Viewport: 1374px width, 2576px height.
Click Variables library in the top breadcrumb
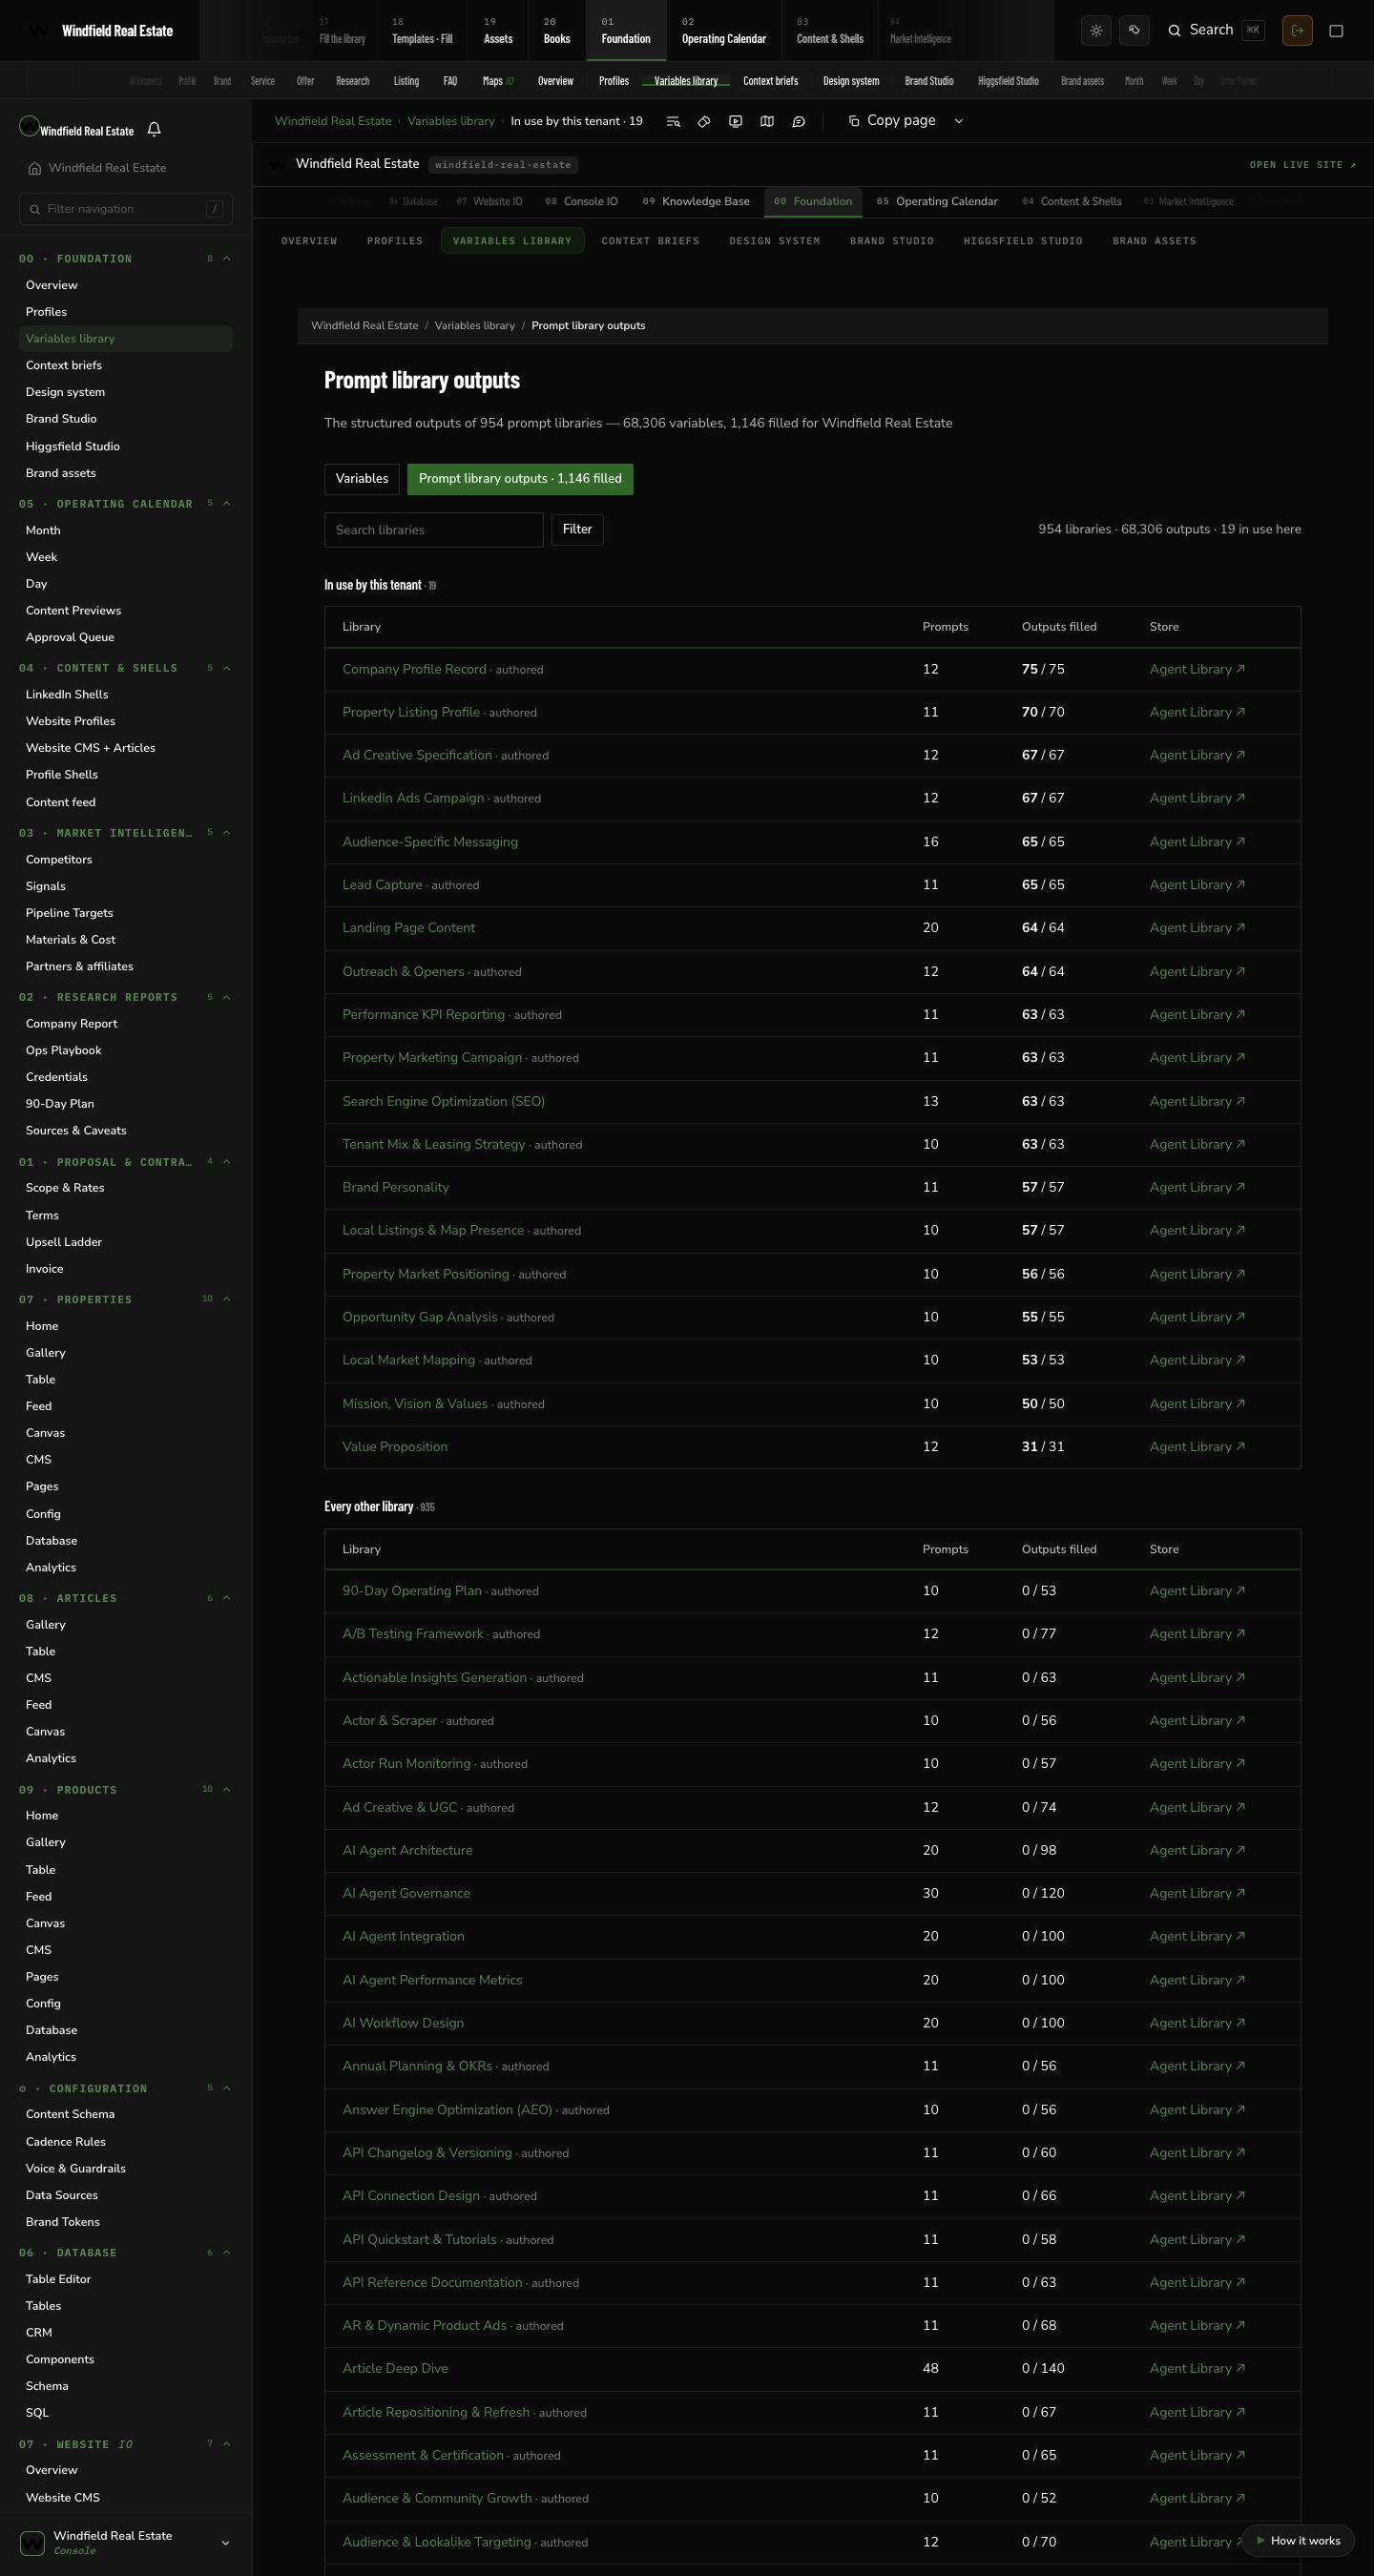pyautogui.click(x=451, y=121)
